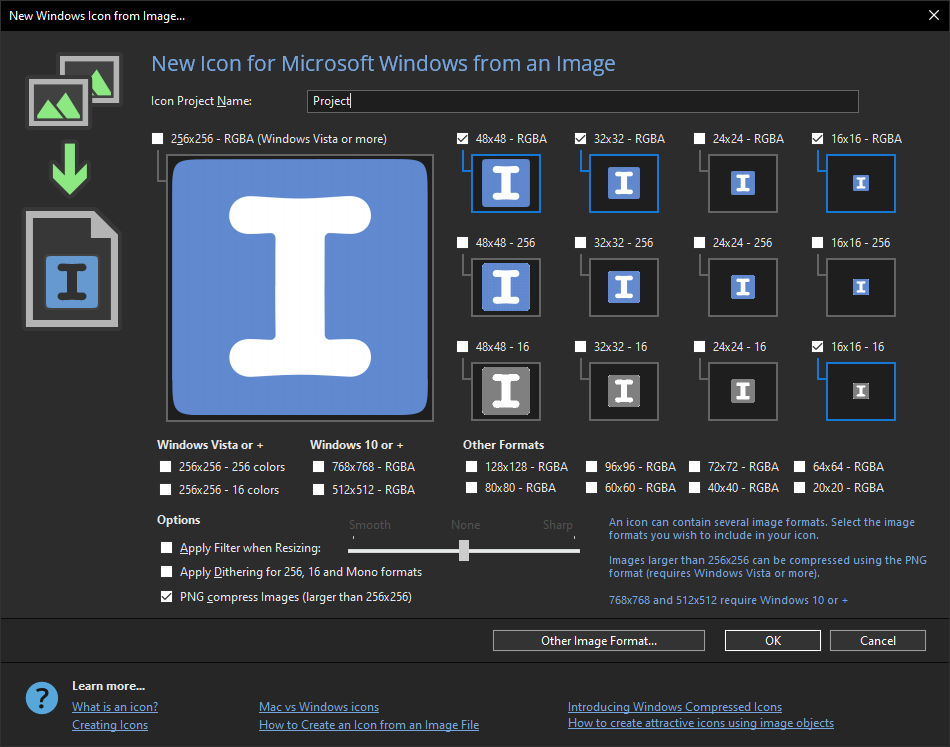Click the grayscale 48x48 - 16 preview thumbnail
The width and height of the screenshot is (950, 747).
click(505, 391)
